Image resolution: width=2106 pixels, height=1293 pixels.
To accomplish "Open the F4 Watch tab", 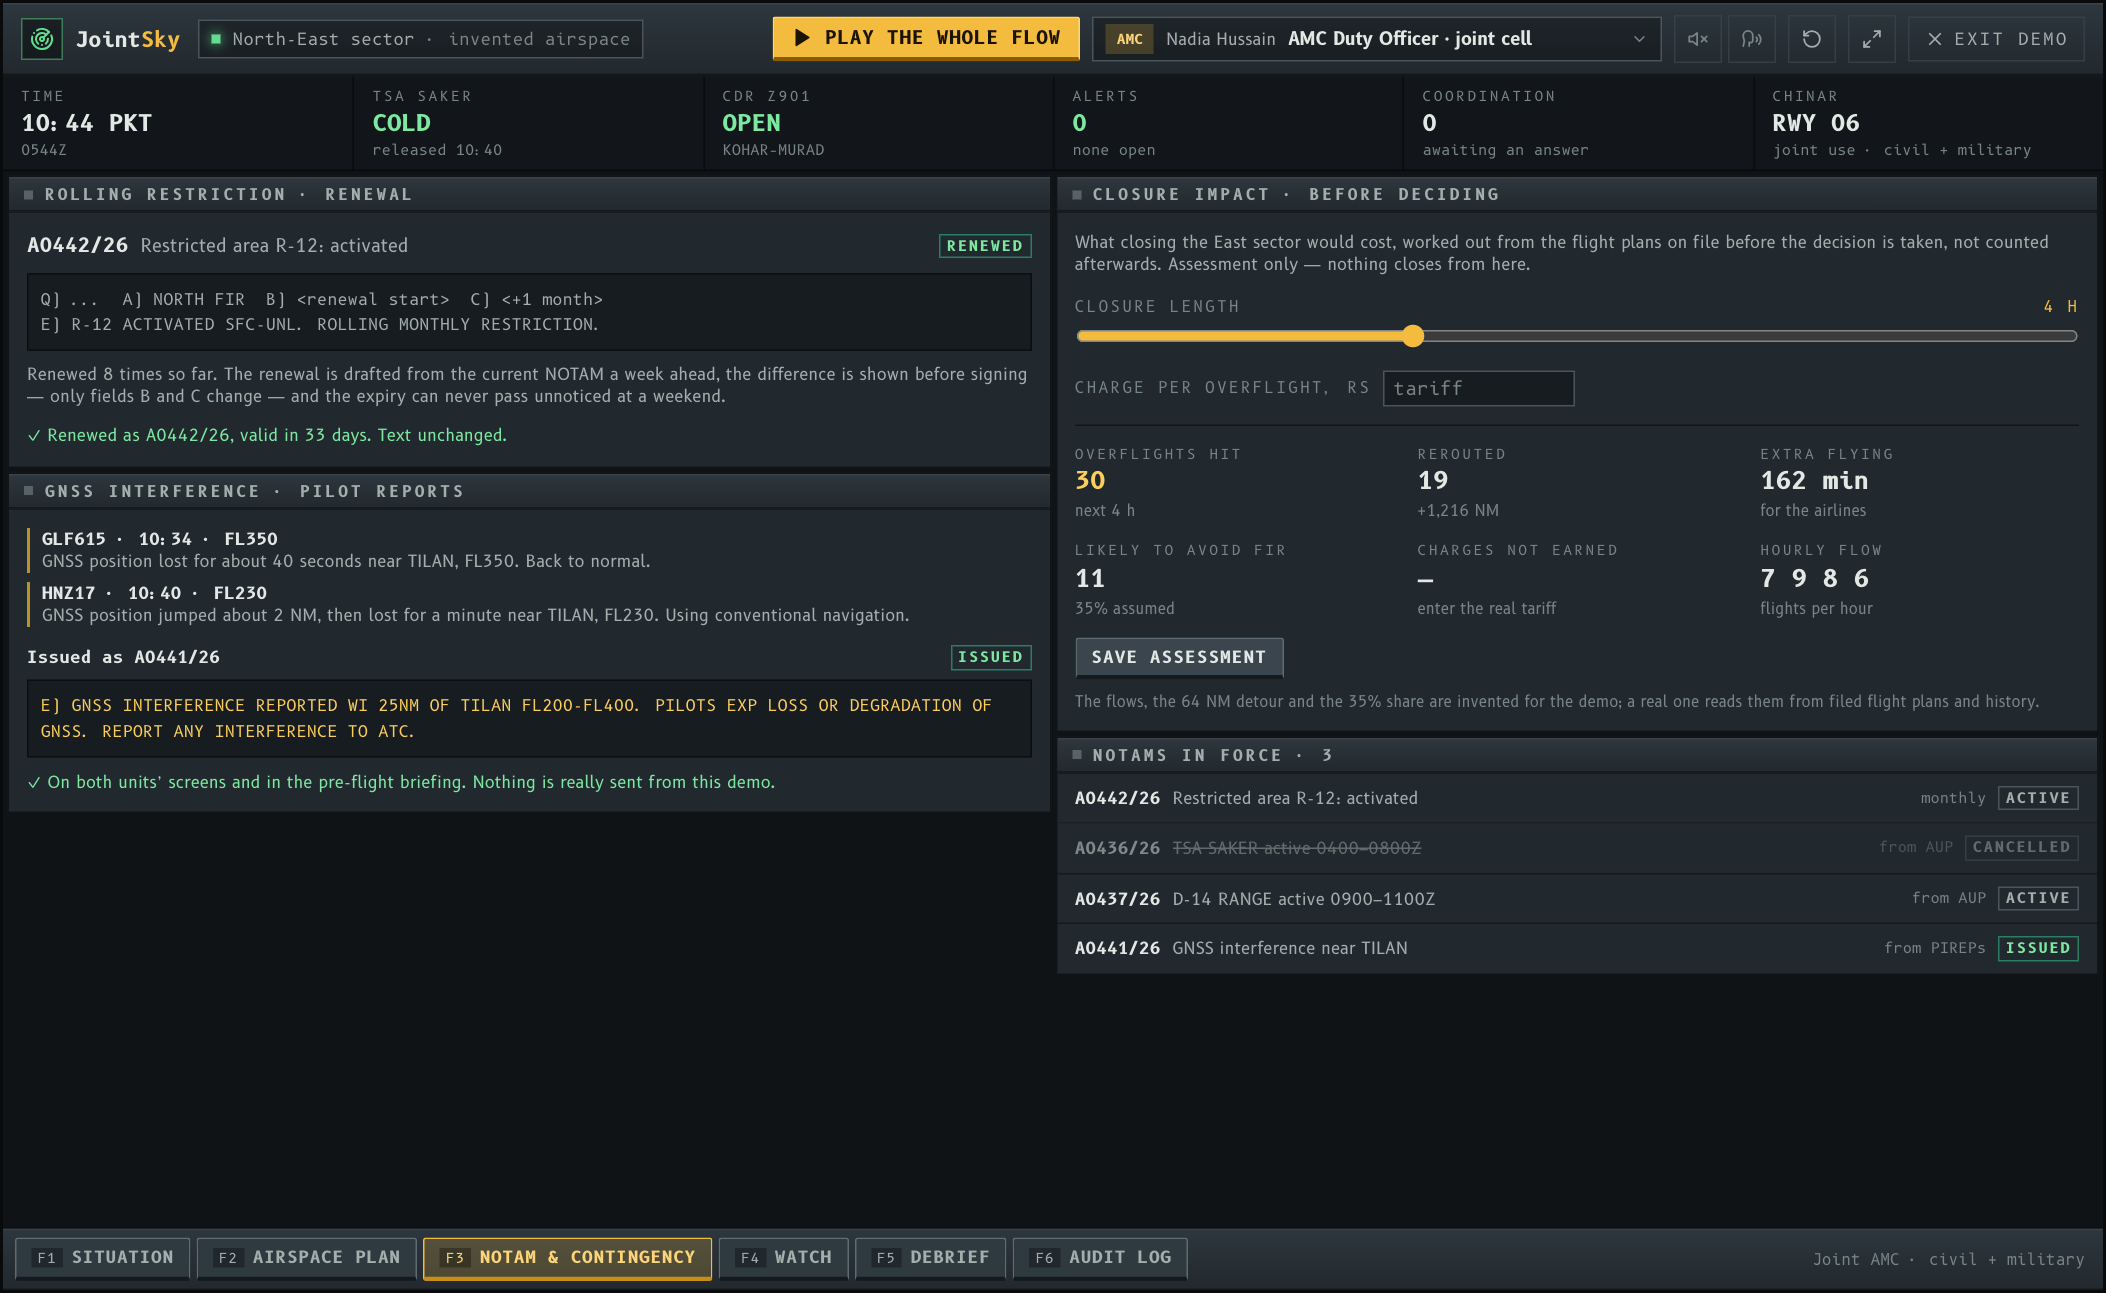I will click(x=784, y=1257).
